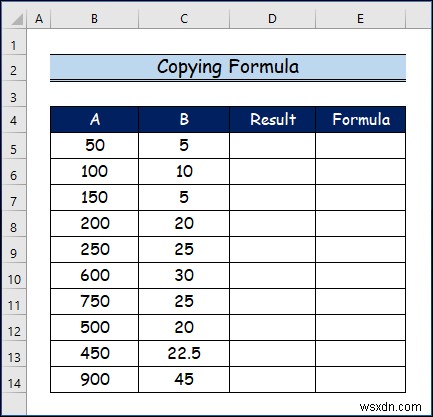Viewport: 433px width, 417px height.
Task: Click the table header cell B
Action: (x=184, y=120)
